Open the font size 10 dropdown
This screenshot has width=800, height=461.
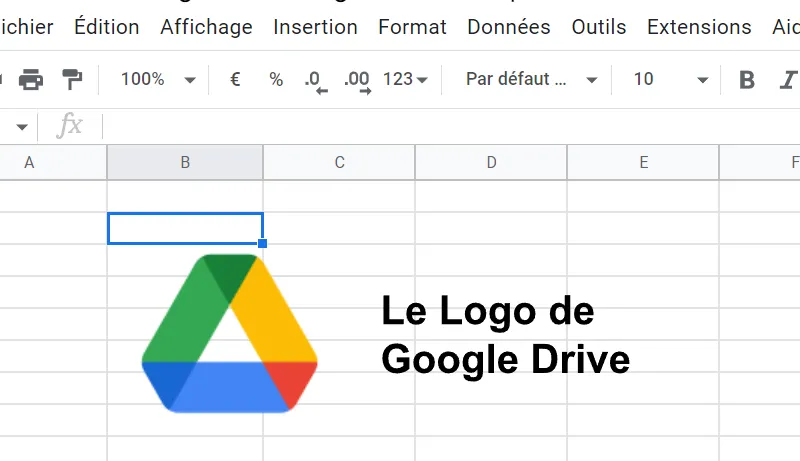point(670,79)
